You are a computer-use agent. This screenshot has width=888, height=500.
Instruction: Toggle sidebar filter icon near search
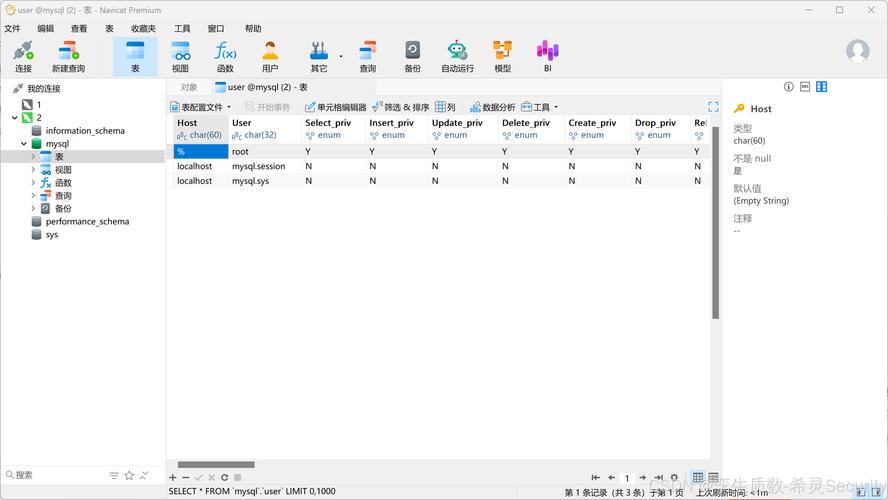pyautogui.click(x=114, y=475)
